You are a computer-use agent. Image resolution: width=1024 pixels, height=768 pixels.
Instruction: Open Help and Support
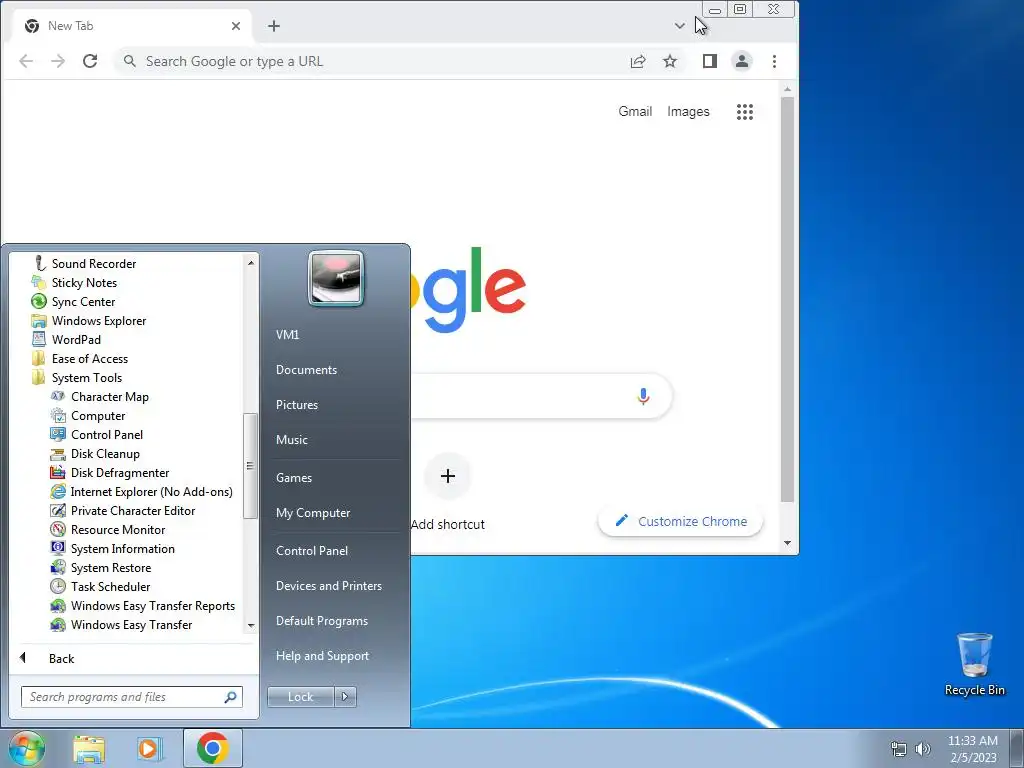(322, 656)
